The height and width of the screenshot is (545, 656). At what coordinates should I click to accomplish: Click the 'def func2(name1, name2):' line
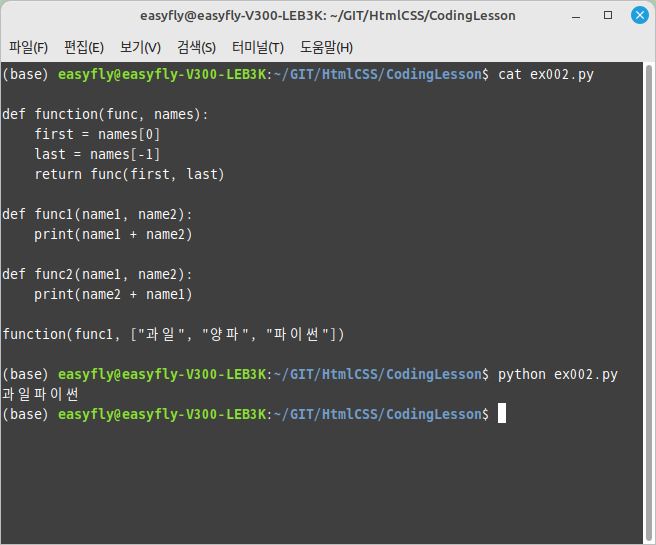click(x=97, y=274)
